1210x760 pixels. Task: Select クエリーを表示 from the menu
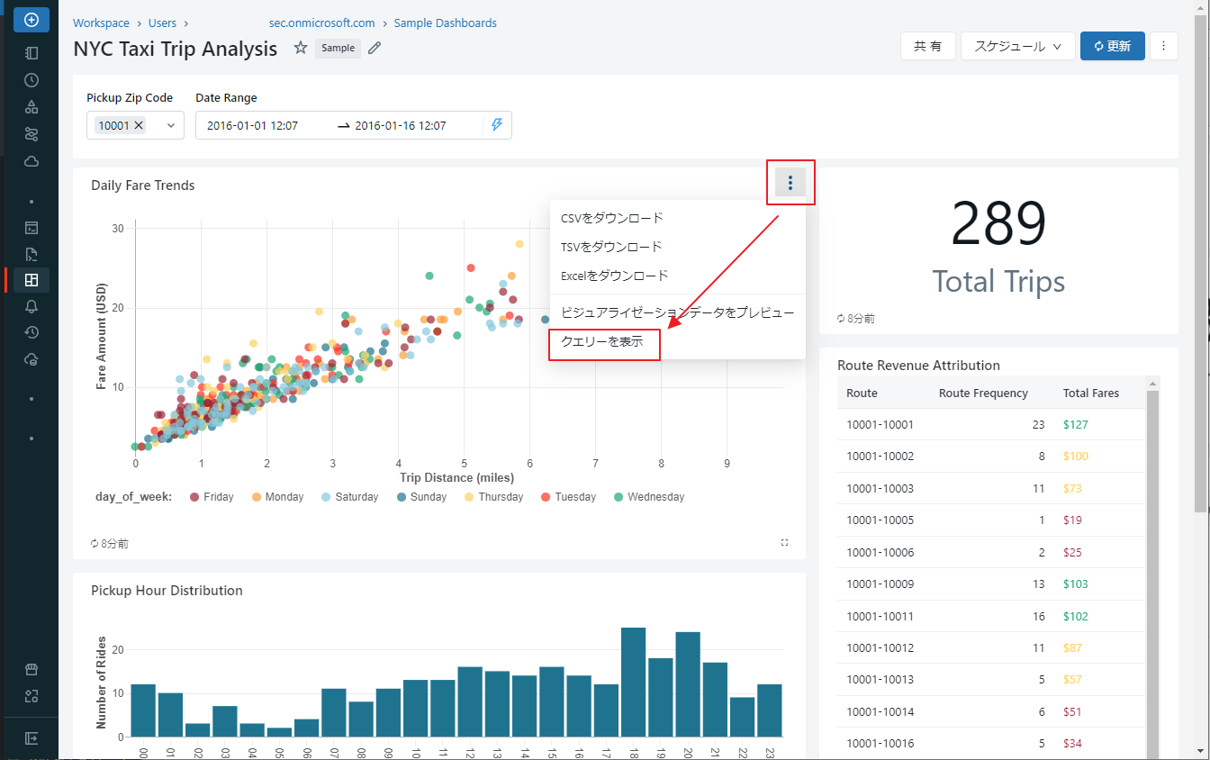pyautogui.click(x=602, y=342)
